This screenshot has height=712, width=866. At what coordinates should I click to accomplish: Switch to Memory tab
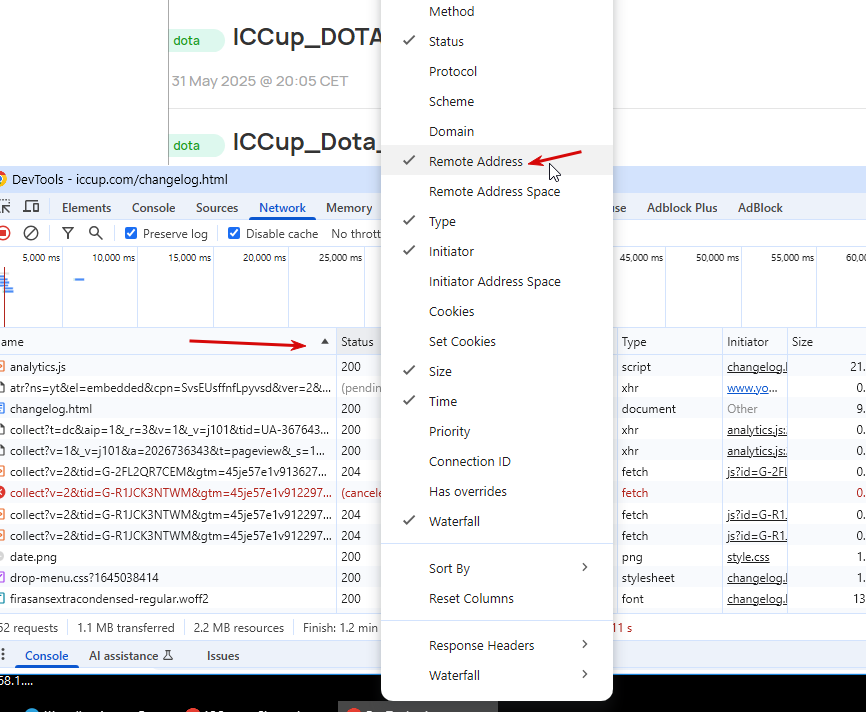tap(349, 208)
